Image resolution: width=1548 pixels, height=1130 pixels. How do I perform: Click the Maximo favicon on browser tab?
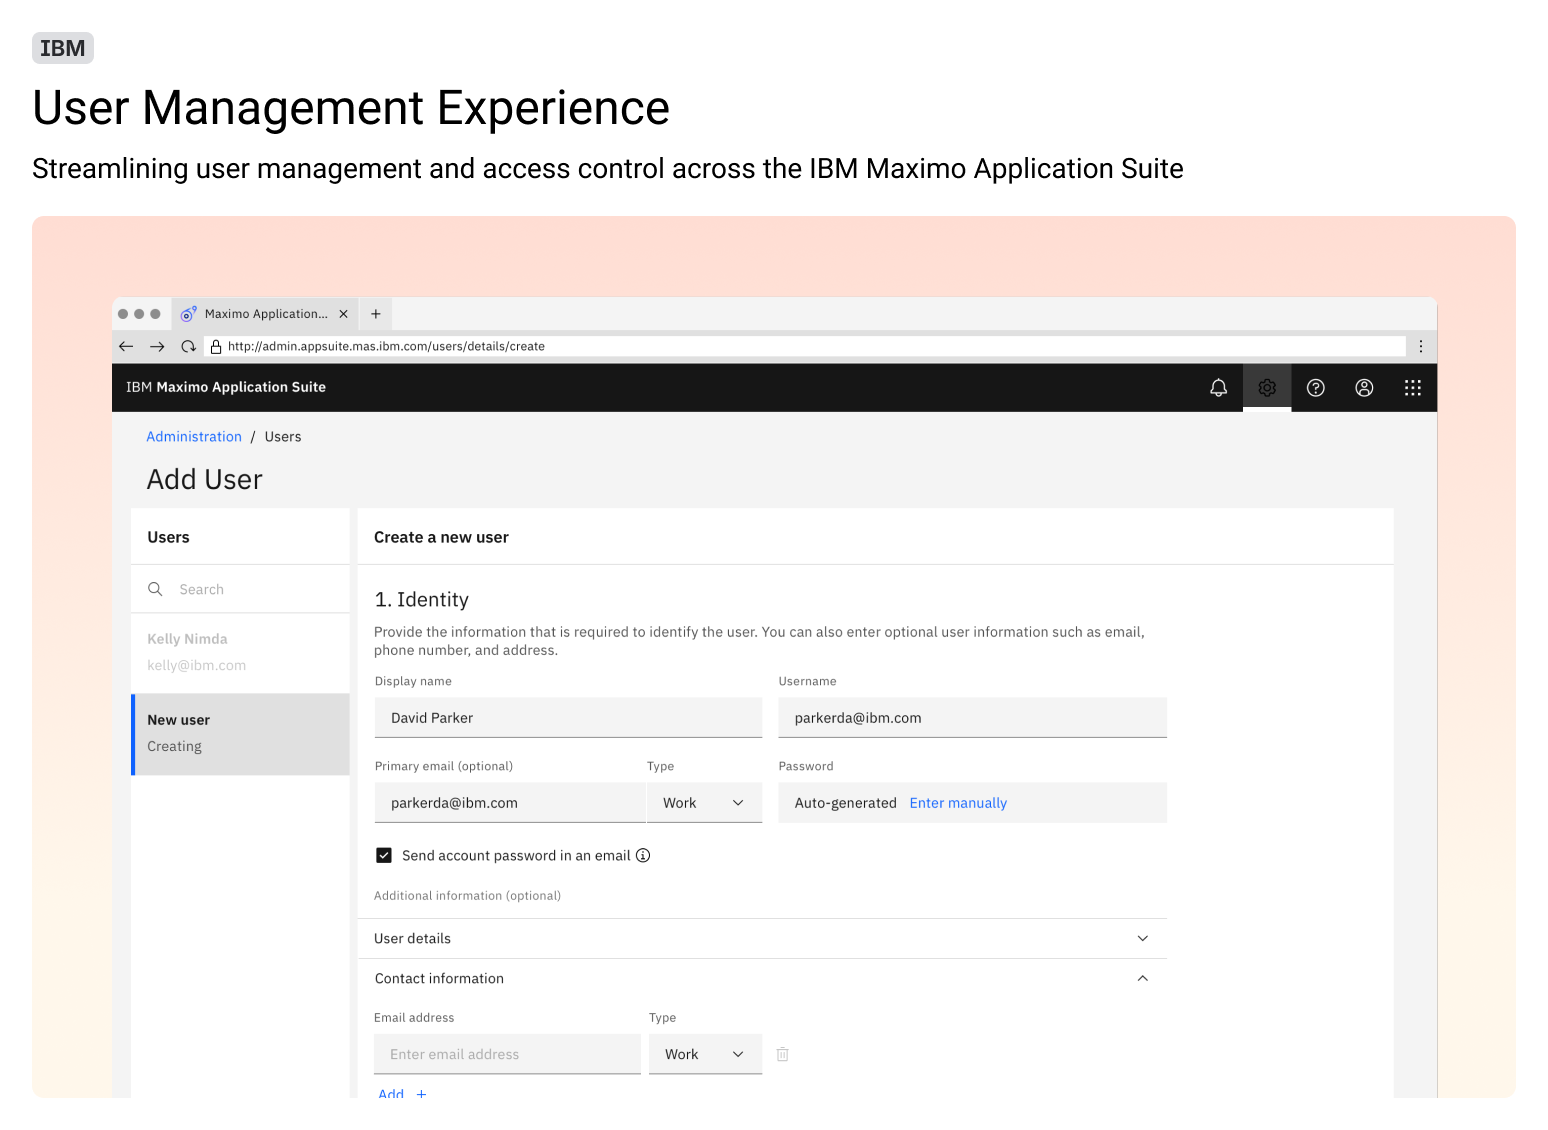point(188,314)
